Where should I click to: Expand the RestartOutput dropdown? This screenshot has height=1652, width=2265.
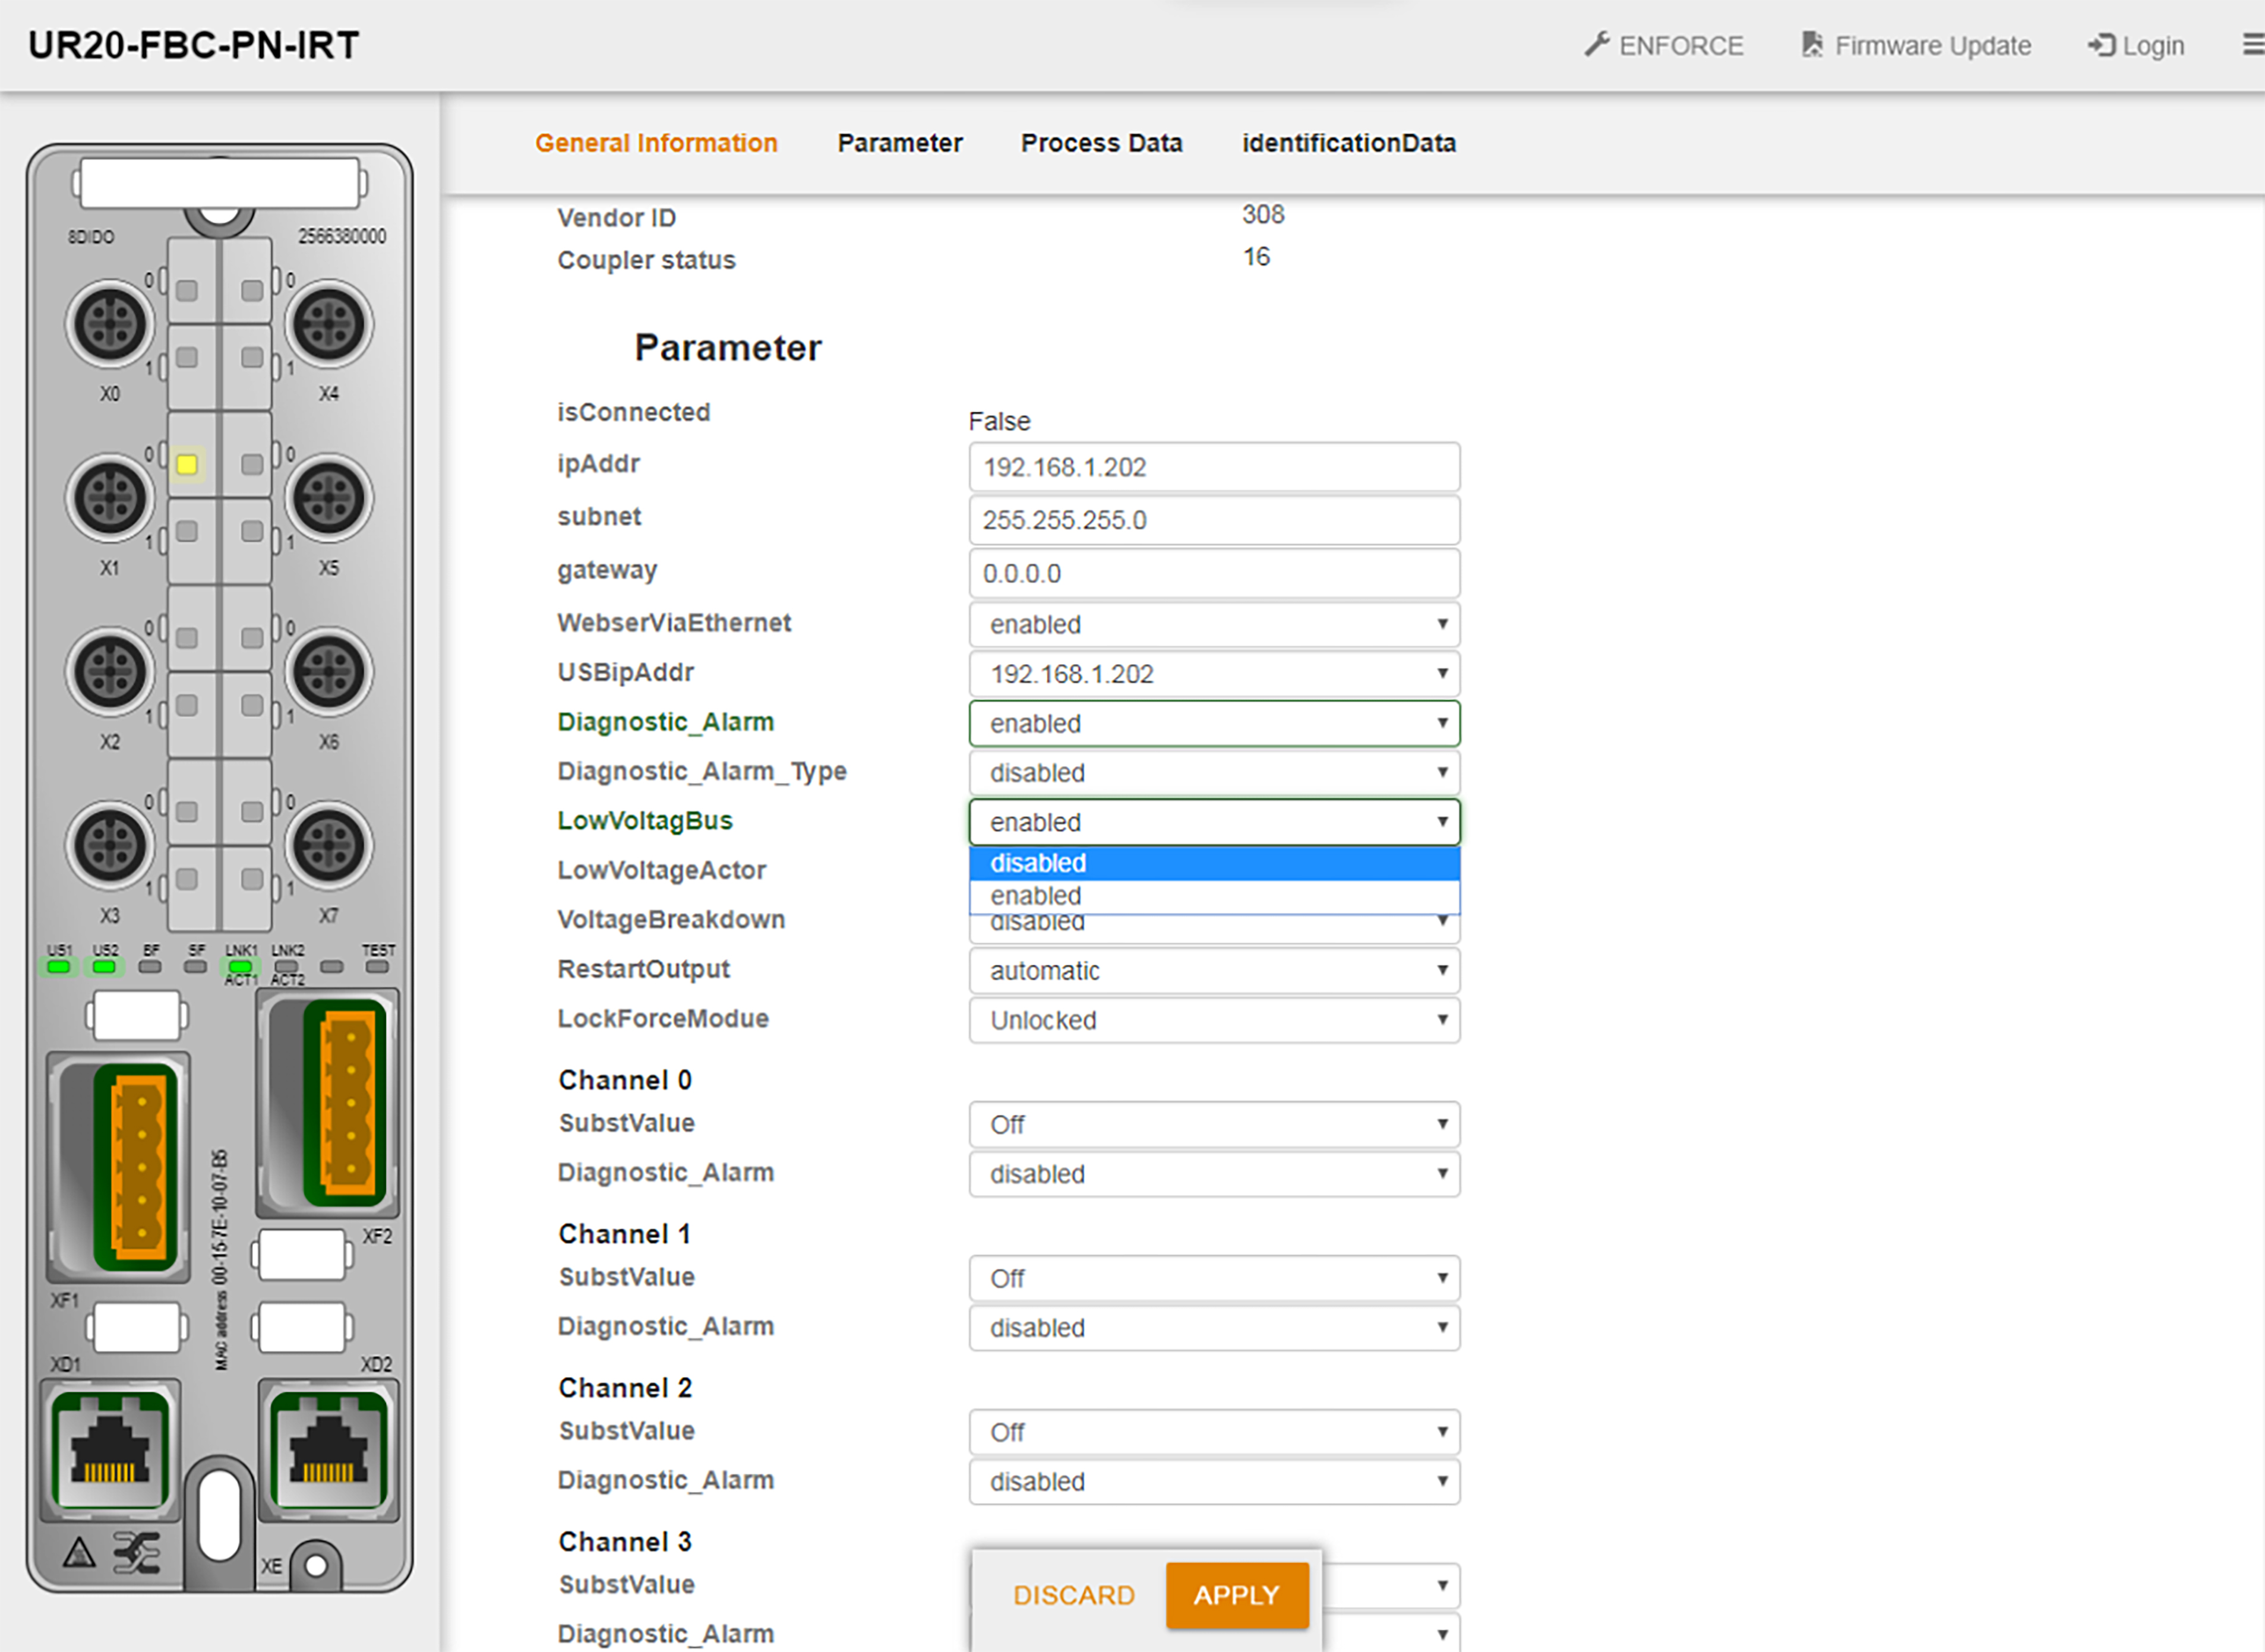pyautogui.click(x=1213, y=971)
